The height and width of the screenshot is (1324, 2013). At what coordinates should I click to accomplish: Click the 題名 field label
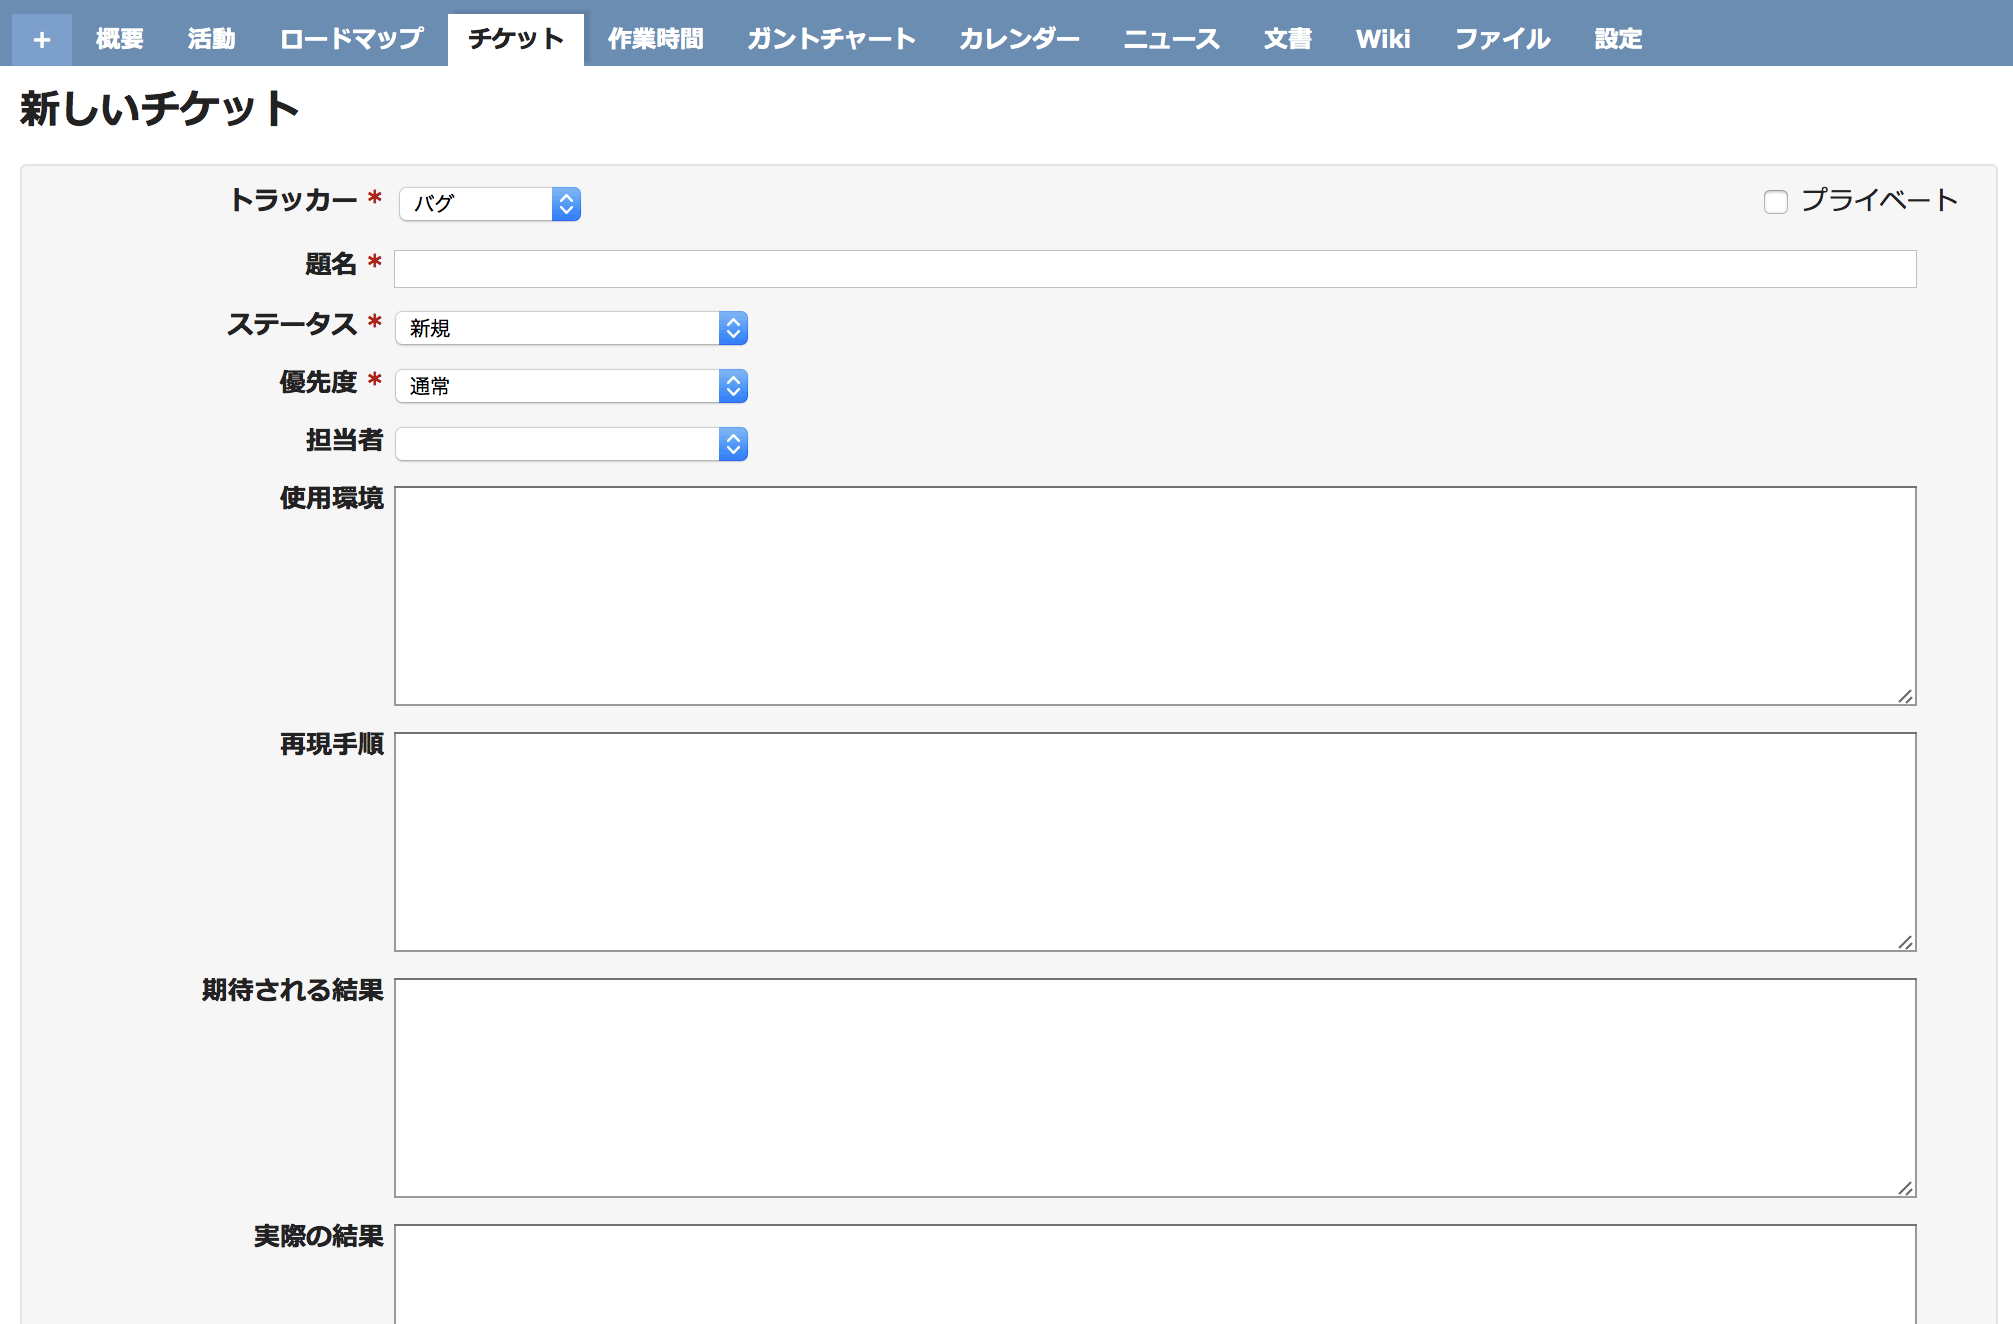331,264
